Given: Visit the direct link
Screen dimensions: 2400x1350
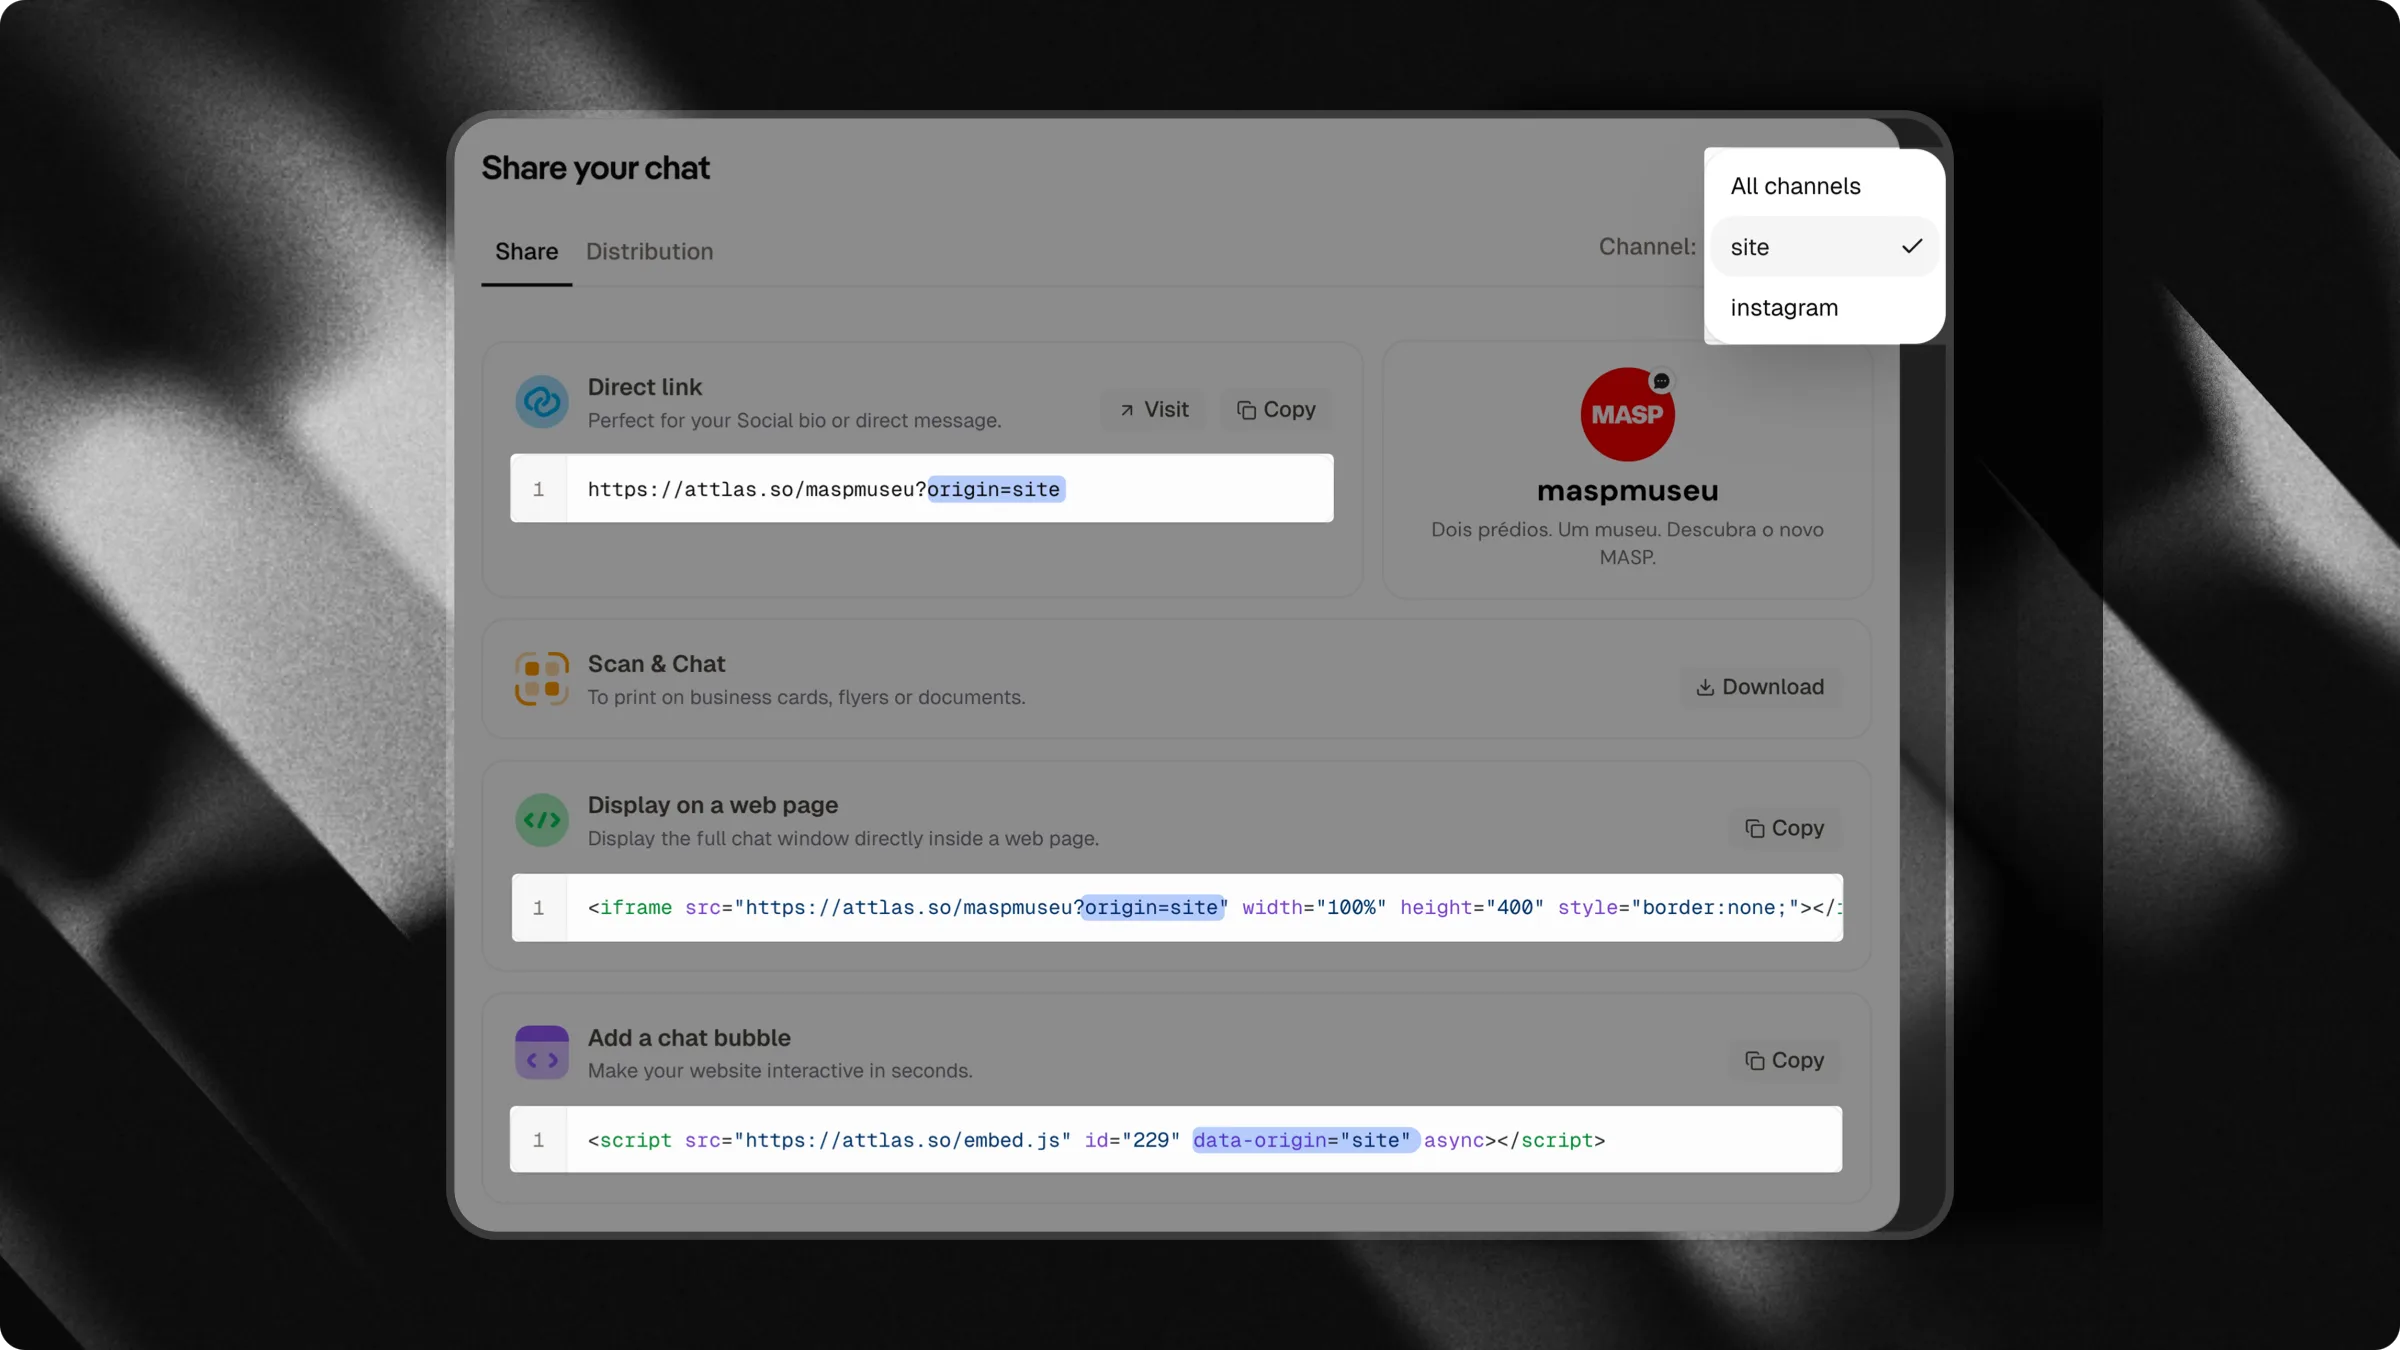Looking at the screenshot, I should 1154,410.
